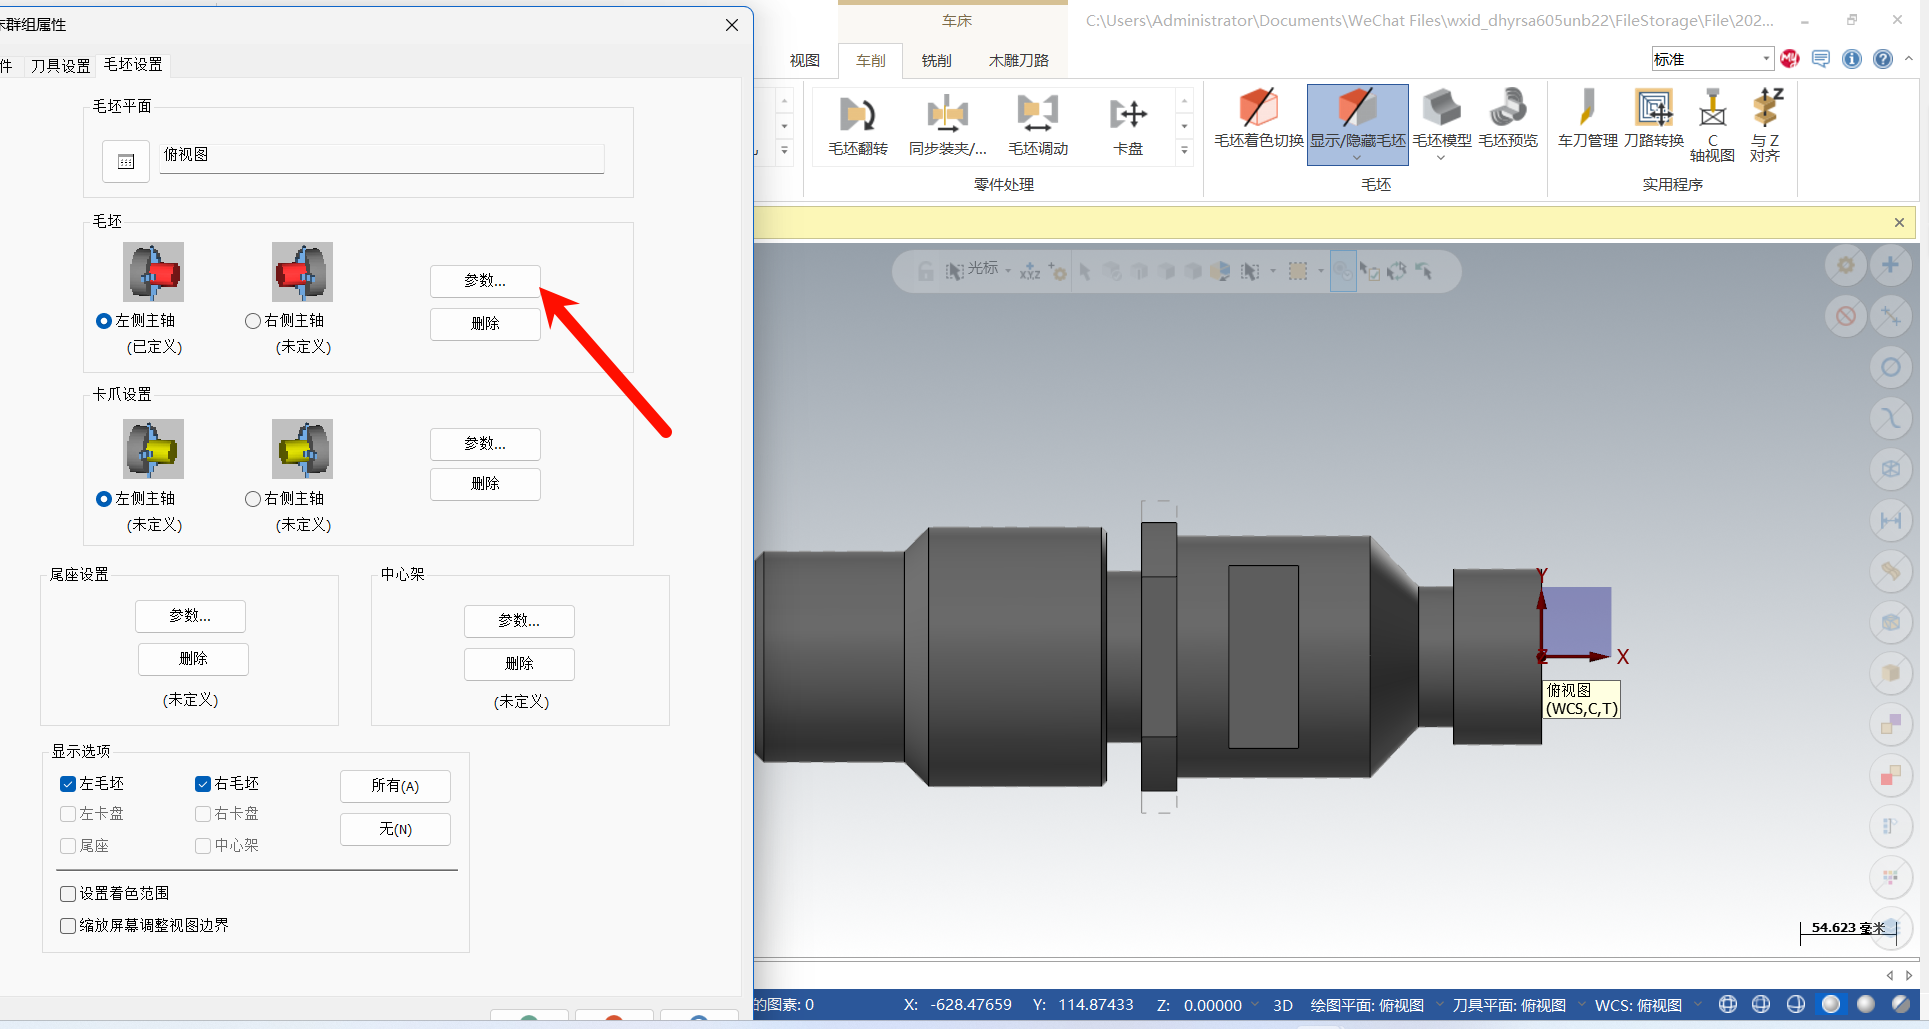Switch to the 木雕刀路 ribbon tab
1929x1029 pixels.
click(x=1019, y=61)
